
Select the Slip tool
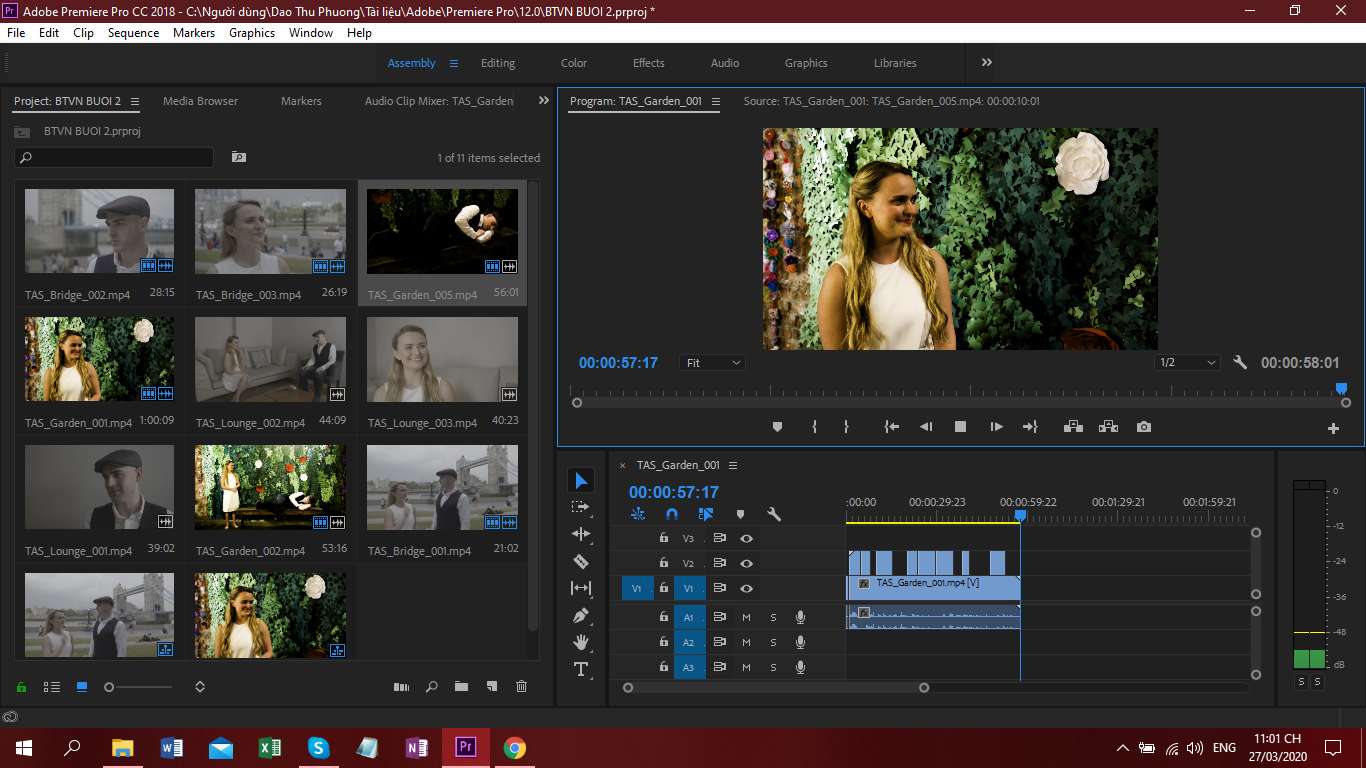581,588
